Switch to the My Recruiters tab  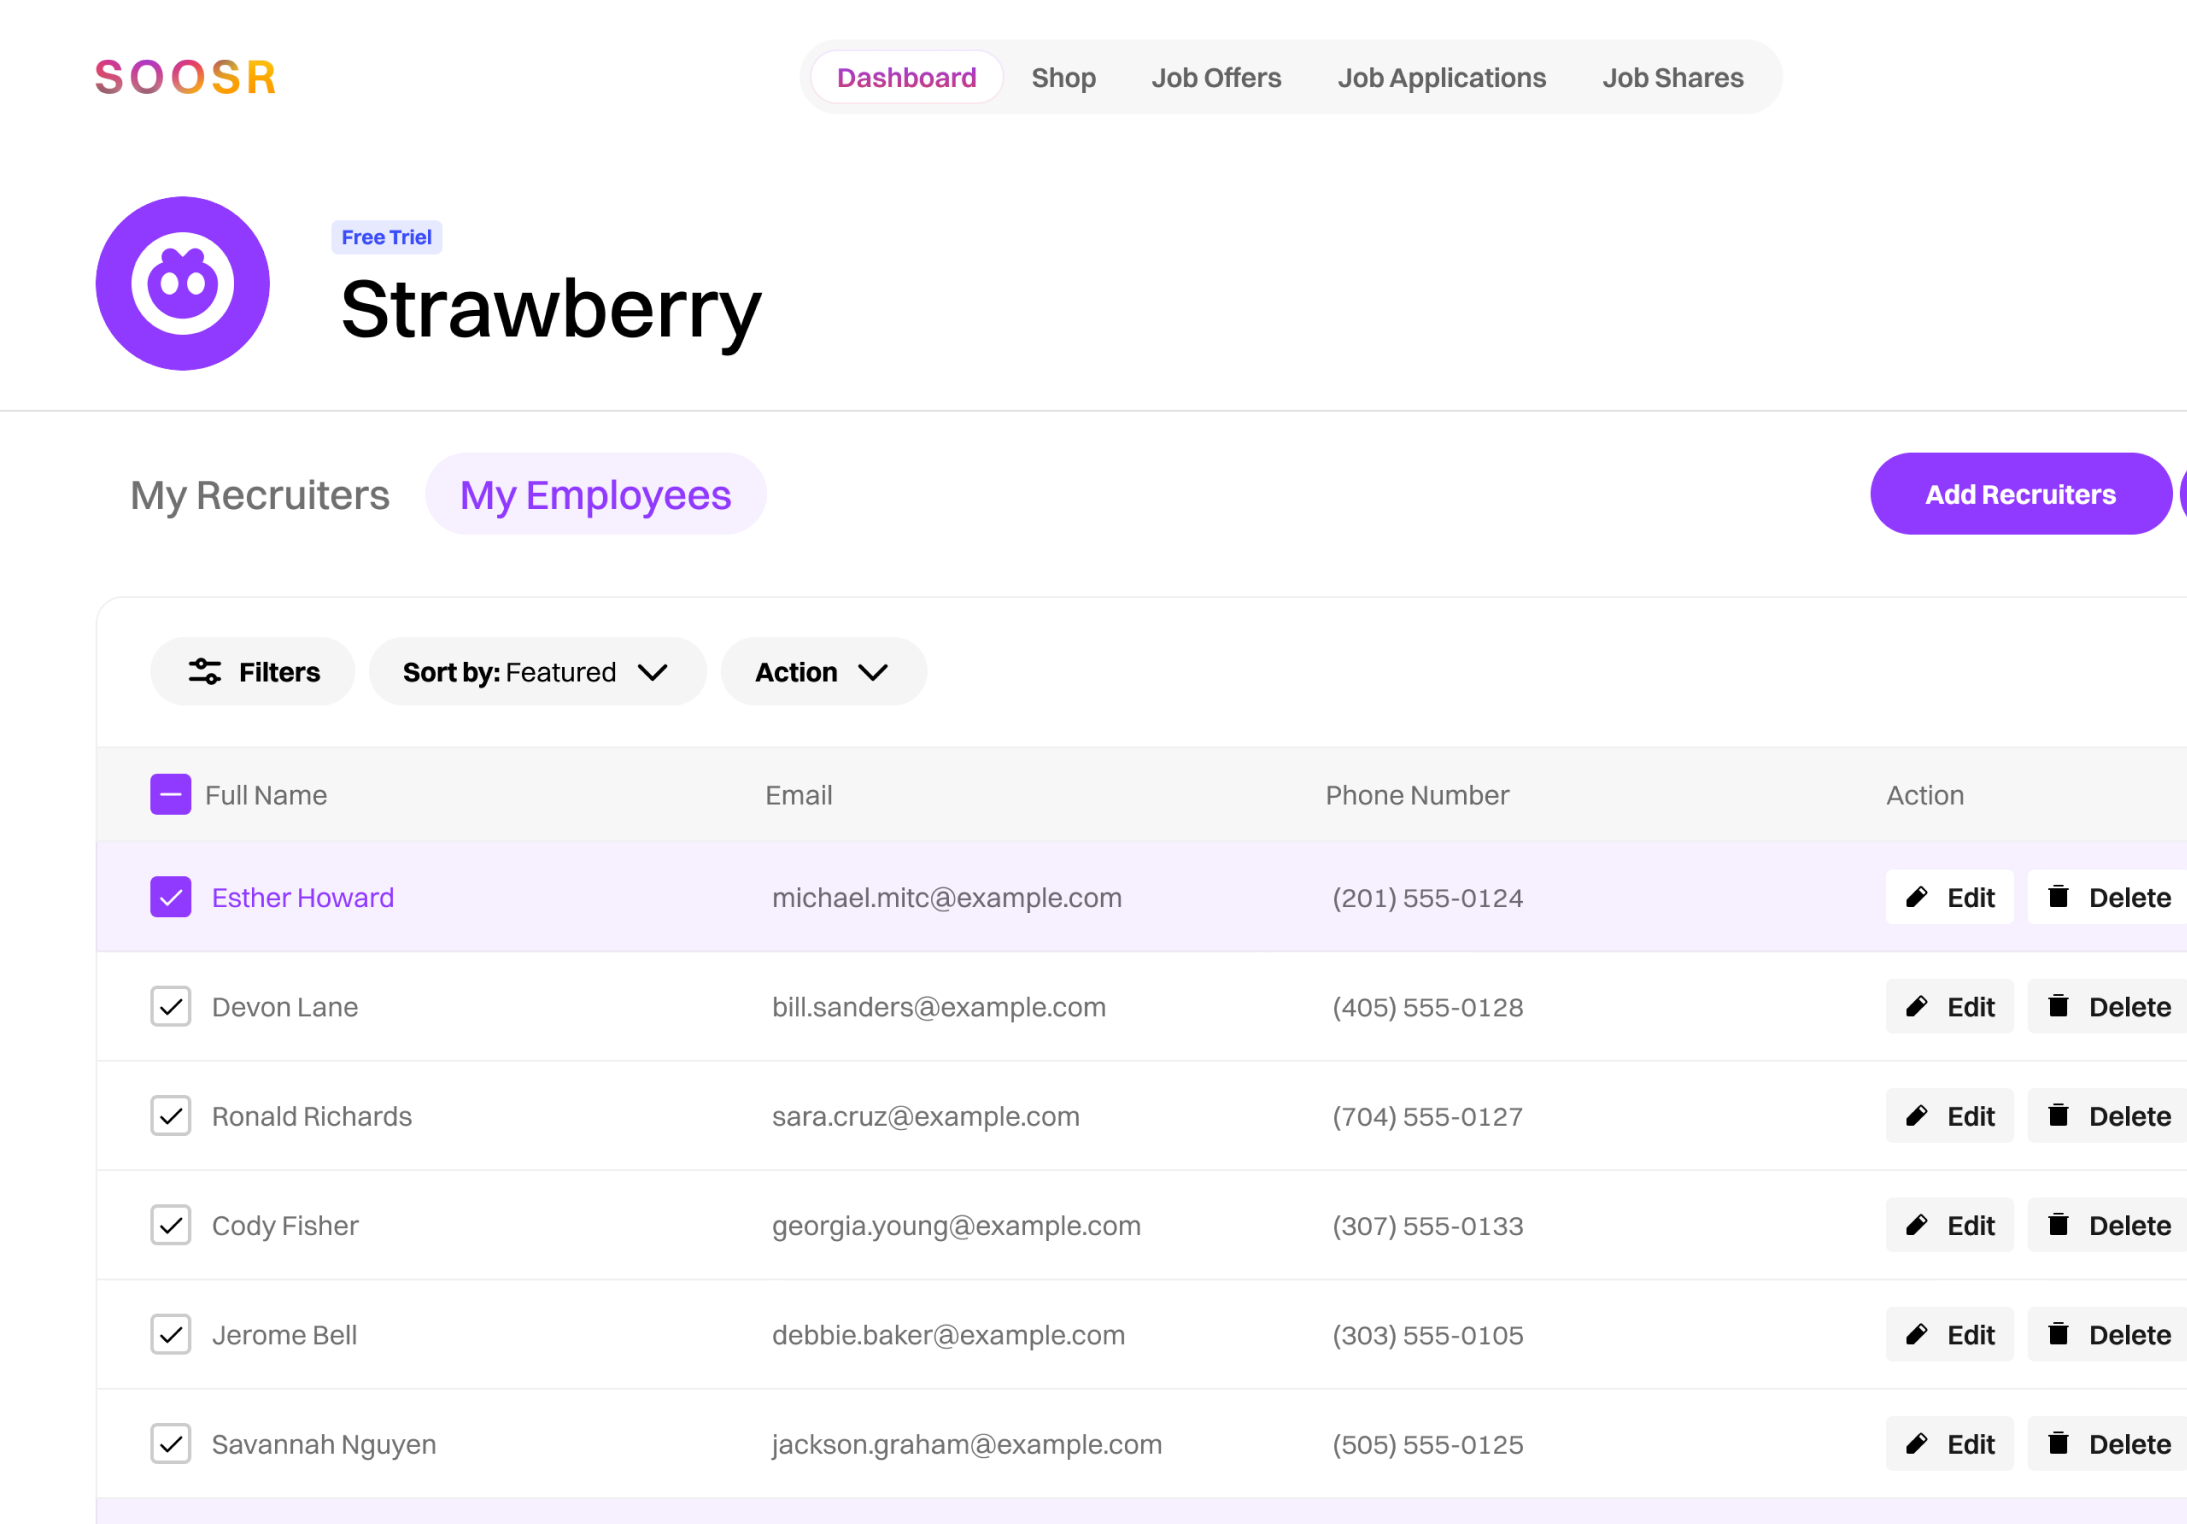(260, 495)
